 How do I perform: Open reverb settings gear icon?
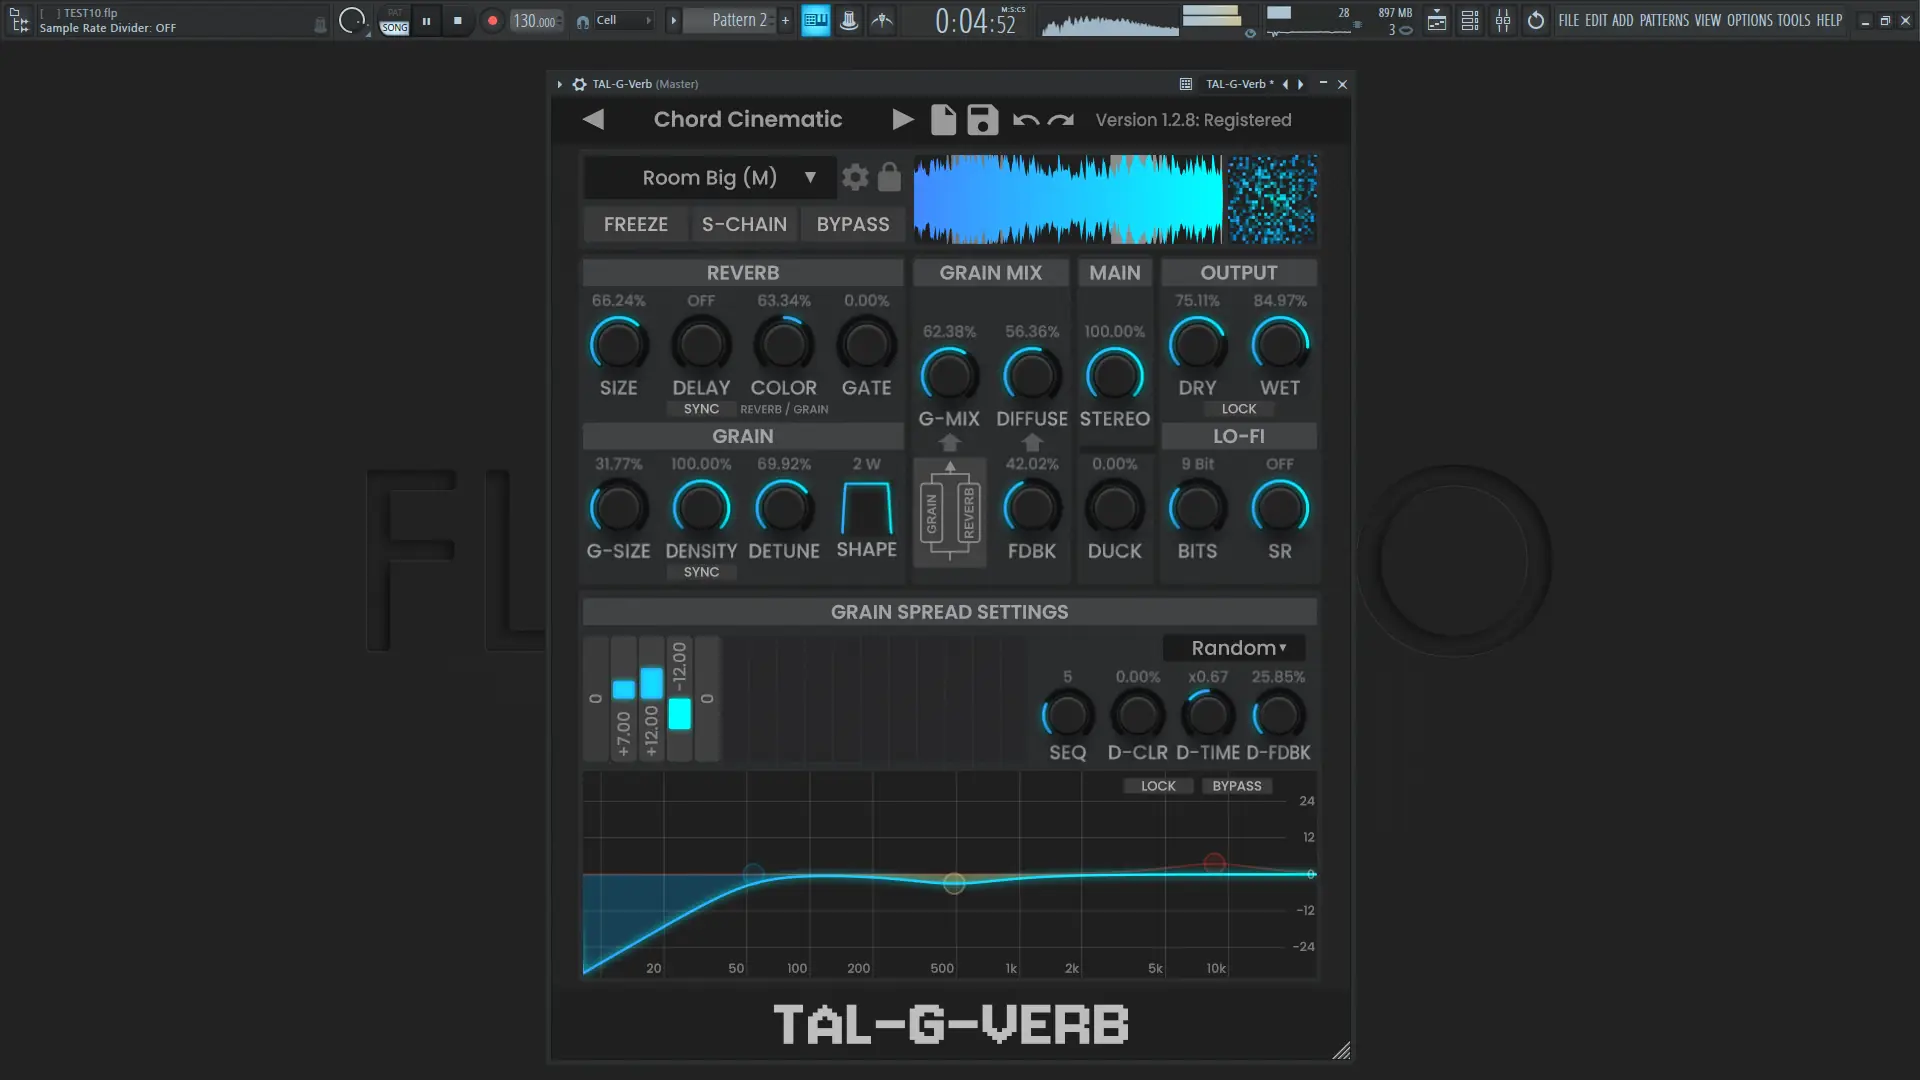[855, 178]
